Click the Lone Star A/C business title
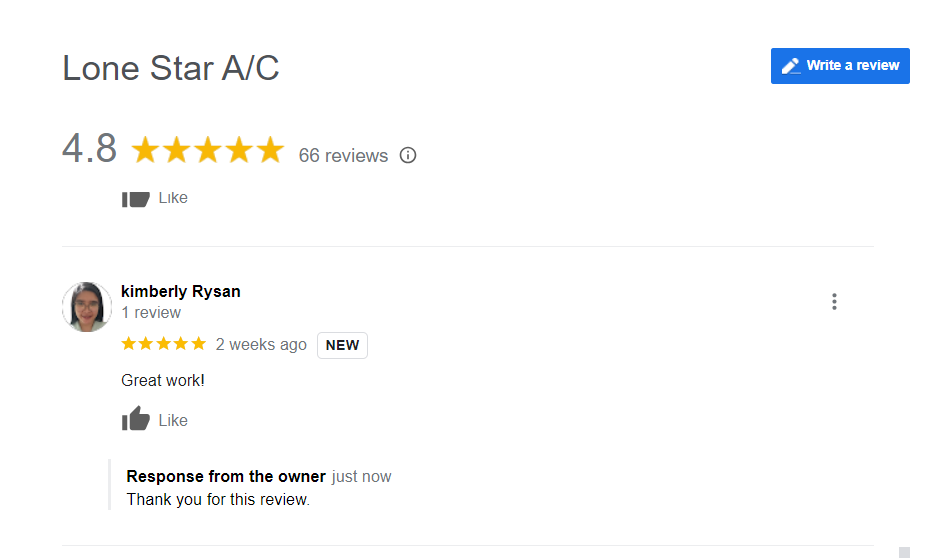Viewport: 938px width, 558px height. 170,68
